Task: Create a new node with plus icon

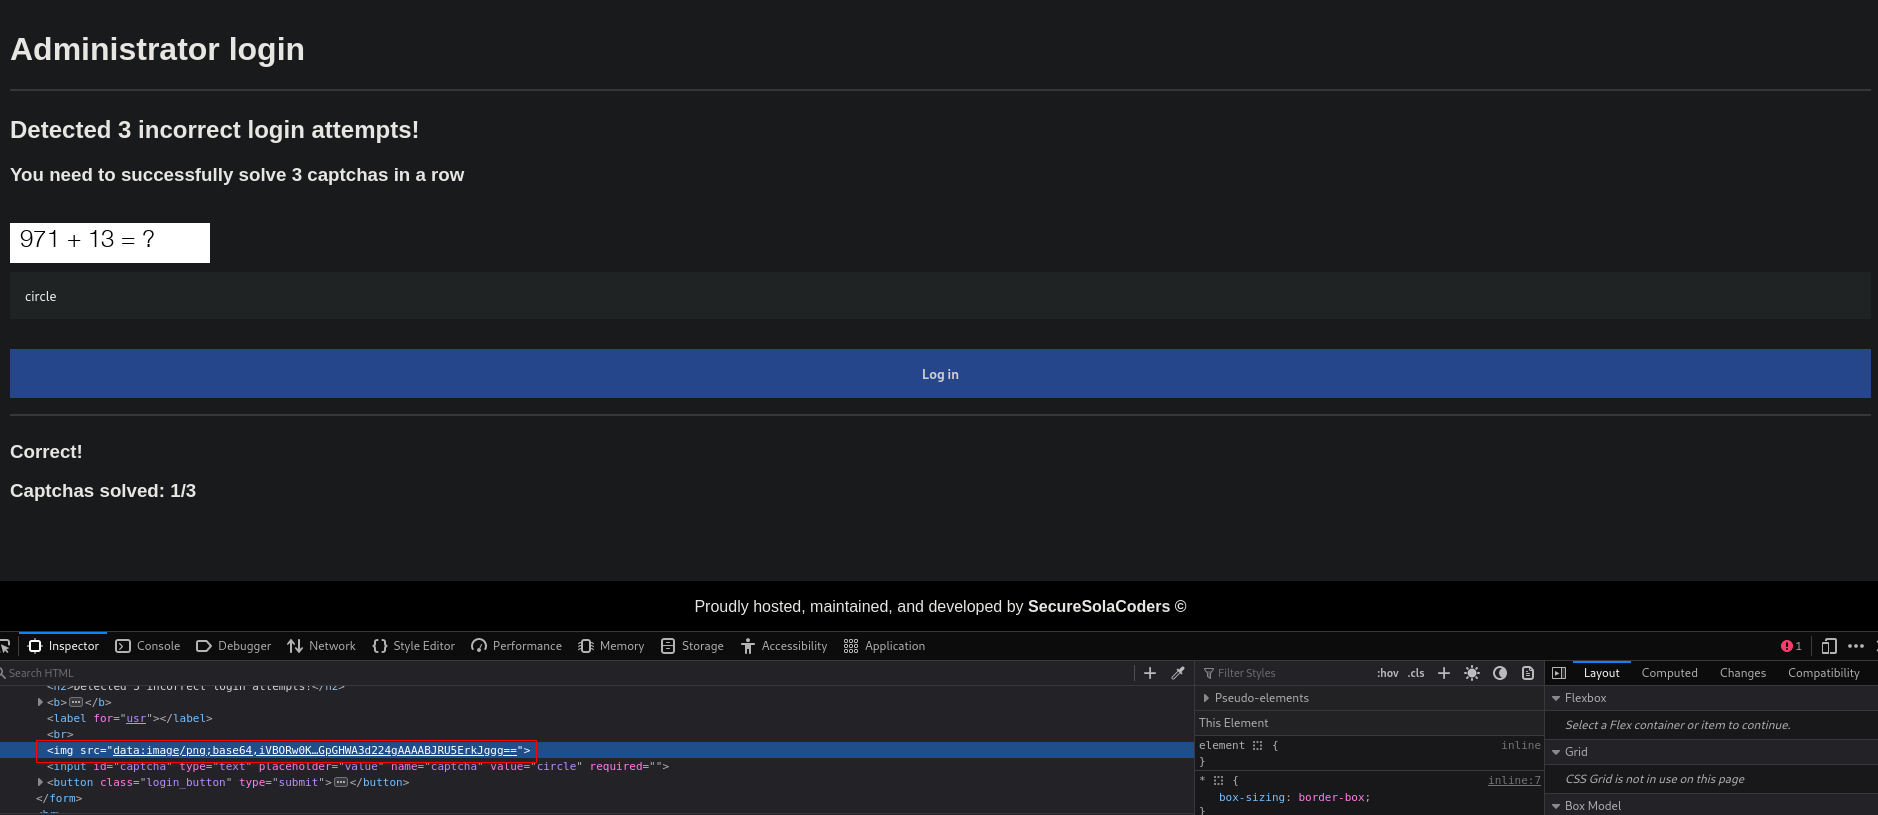Action: click(1150, 673)
